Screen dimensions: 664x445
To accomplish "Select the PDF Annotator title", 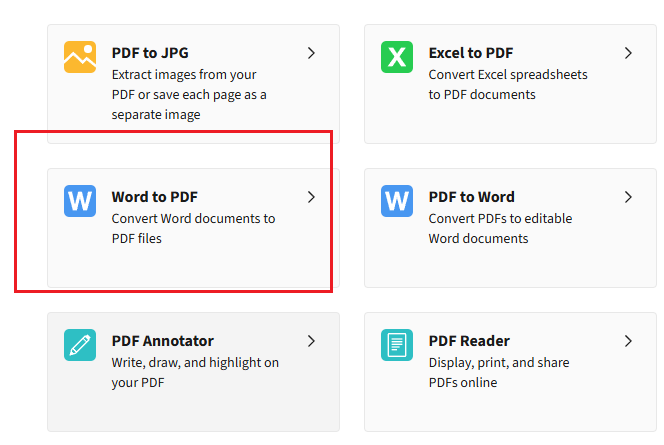I will 163,341.
